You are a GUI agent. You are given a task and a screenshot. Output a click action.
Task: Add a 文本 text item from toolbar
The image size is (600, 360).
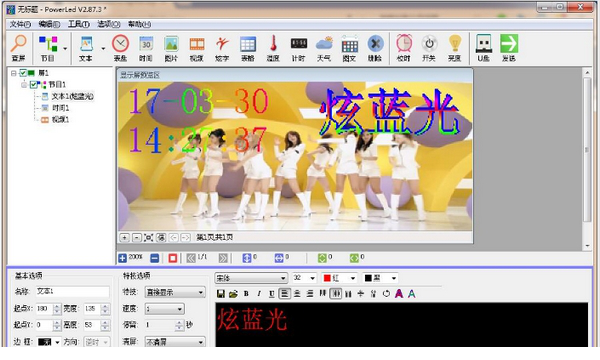(x=86, y=48)
